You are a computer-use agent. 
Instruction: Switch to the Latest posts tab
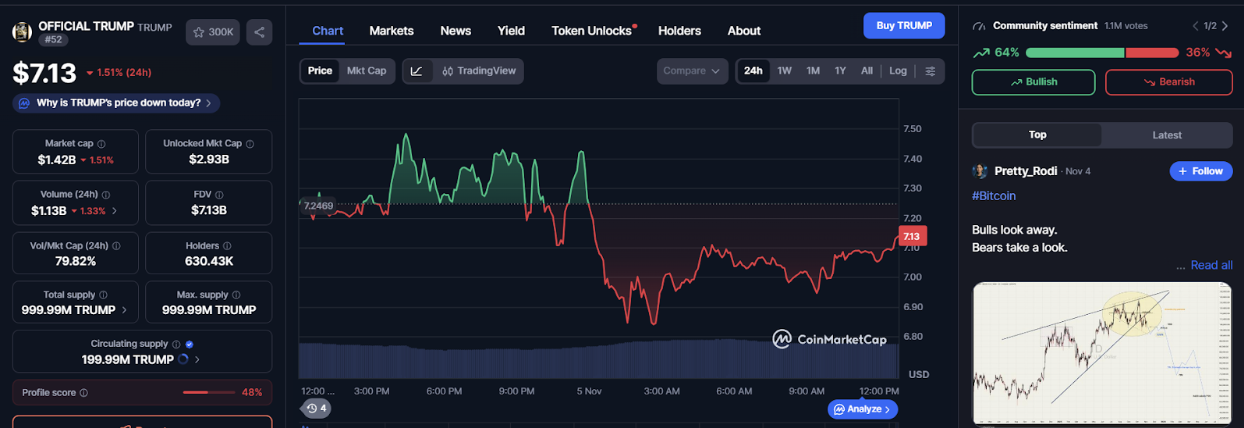(1166, 135)
